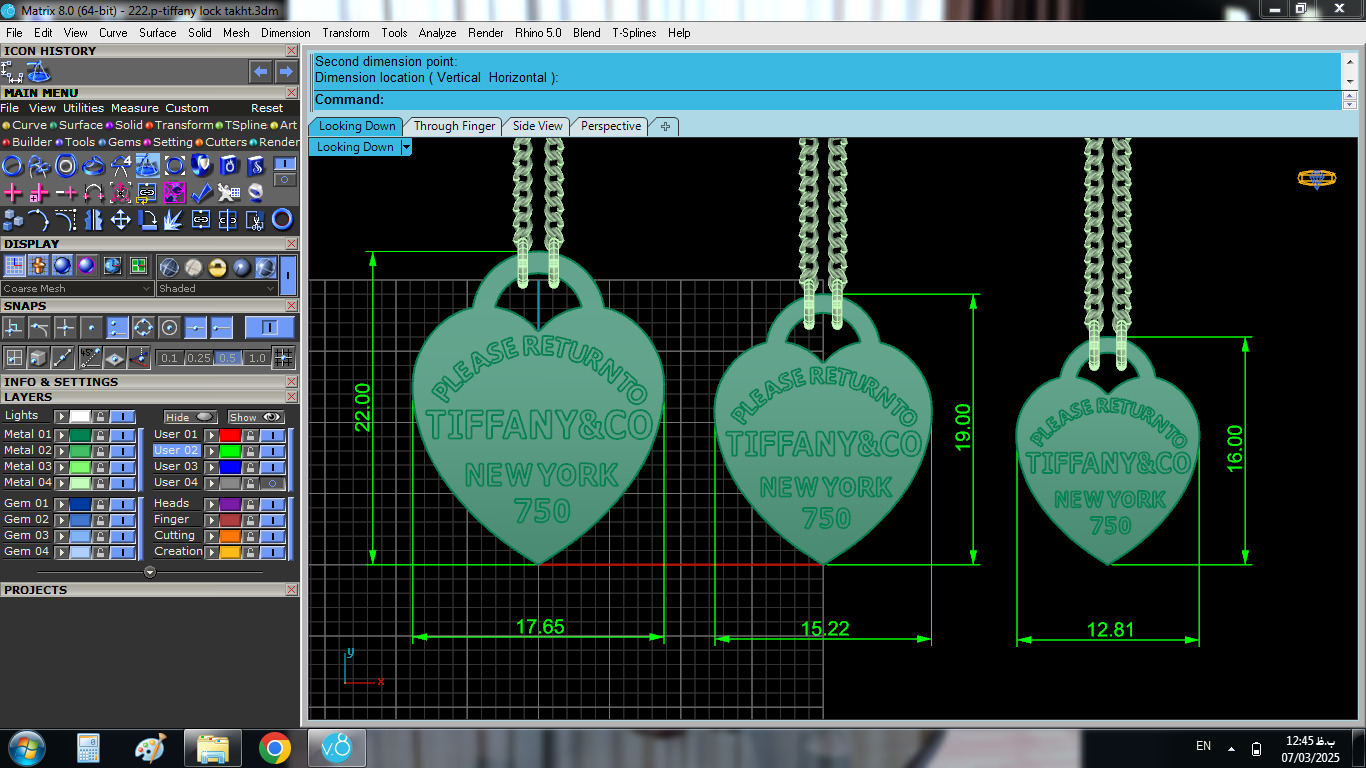This screenshot has height=768, width=1366.
Task: Select the dark red ring tool icon
Action: click(x=282, y=219)
